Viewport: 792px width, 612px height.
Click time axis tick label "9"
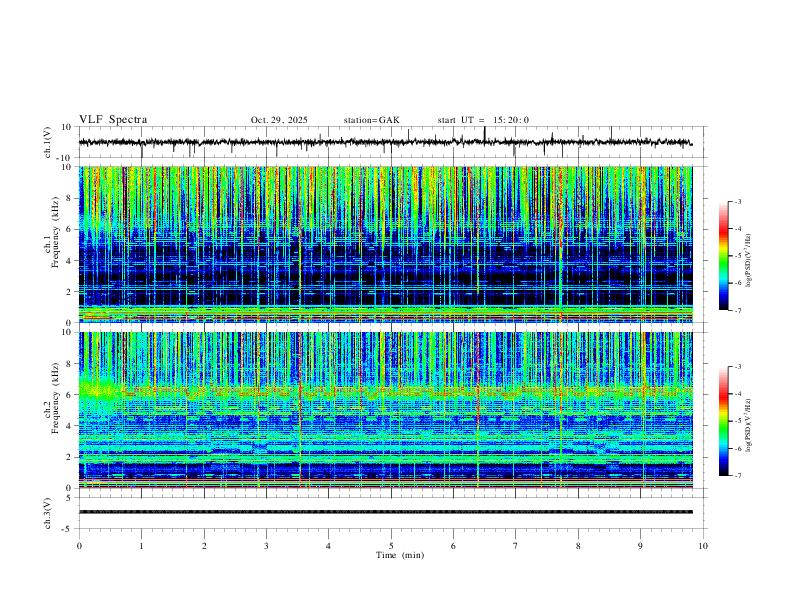click(x=640, y=546)
